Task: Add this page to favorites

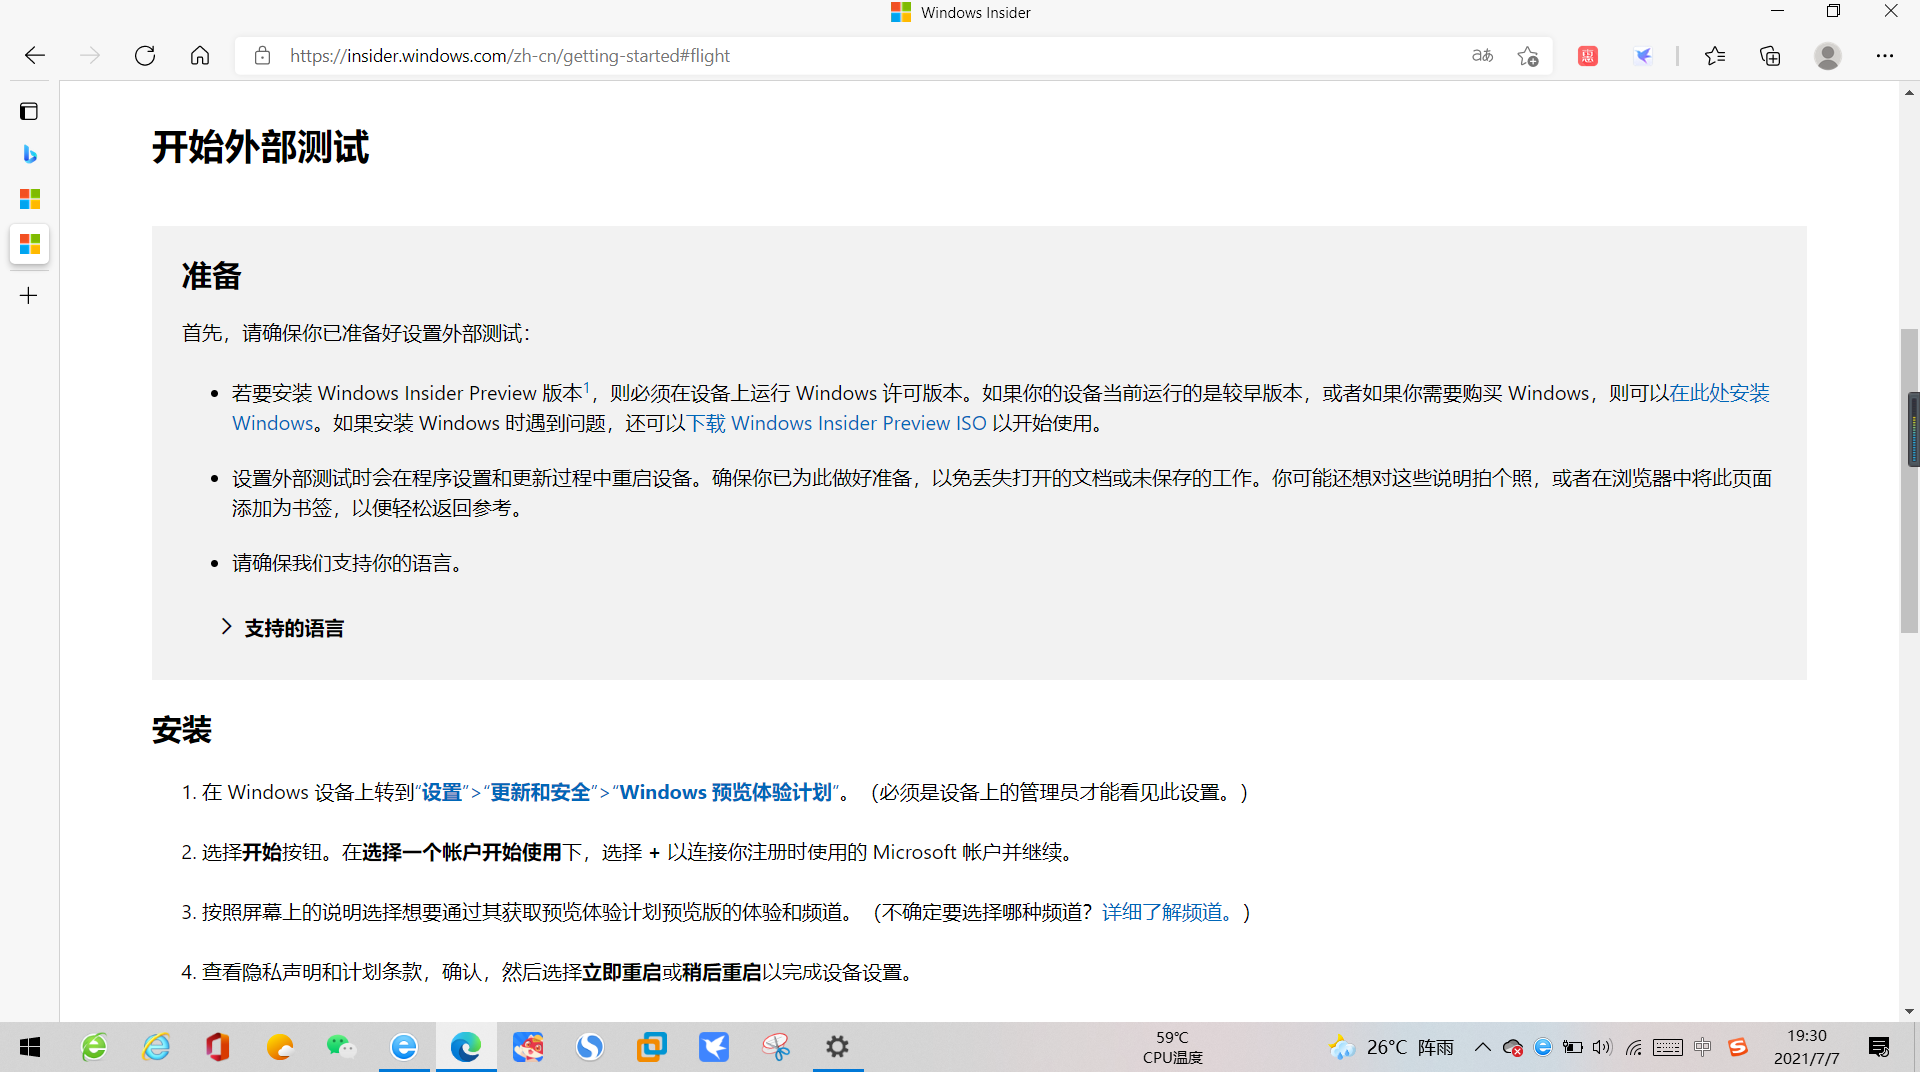Action: coord(1528,56)
